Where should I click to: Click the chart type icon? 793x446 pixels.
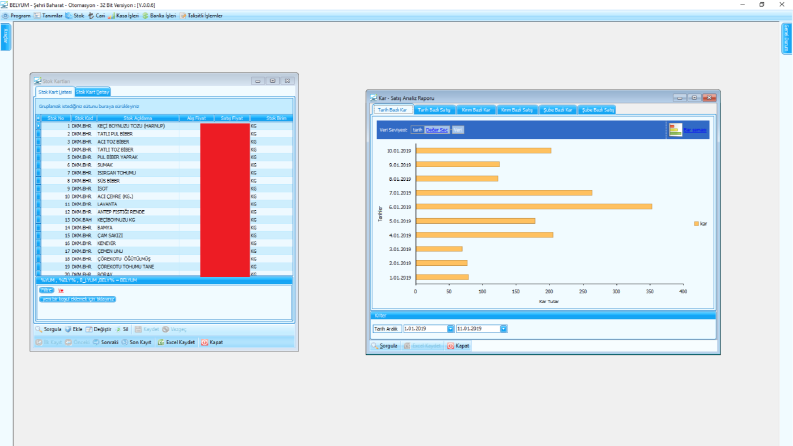[675, 130]
